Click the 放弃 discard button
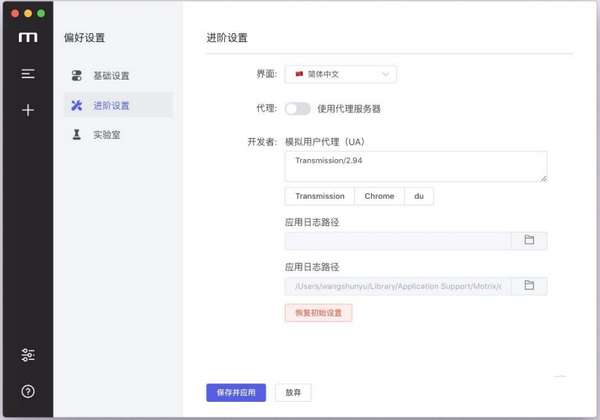This screenshot has width=600, height=420. pyautogui.click(x=293, y=392)
